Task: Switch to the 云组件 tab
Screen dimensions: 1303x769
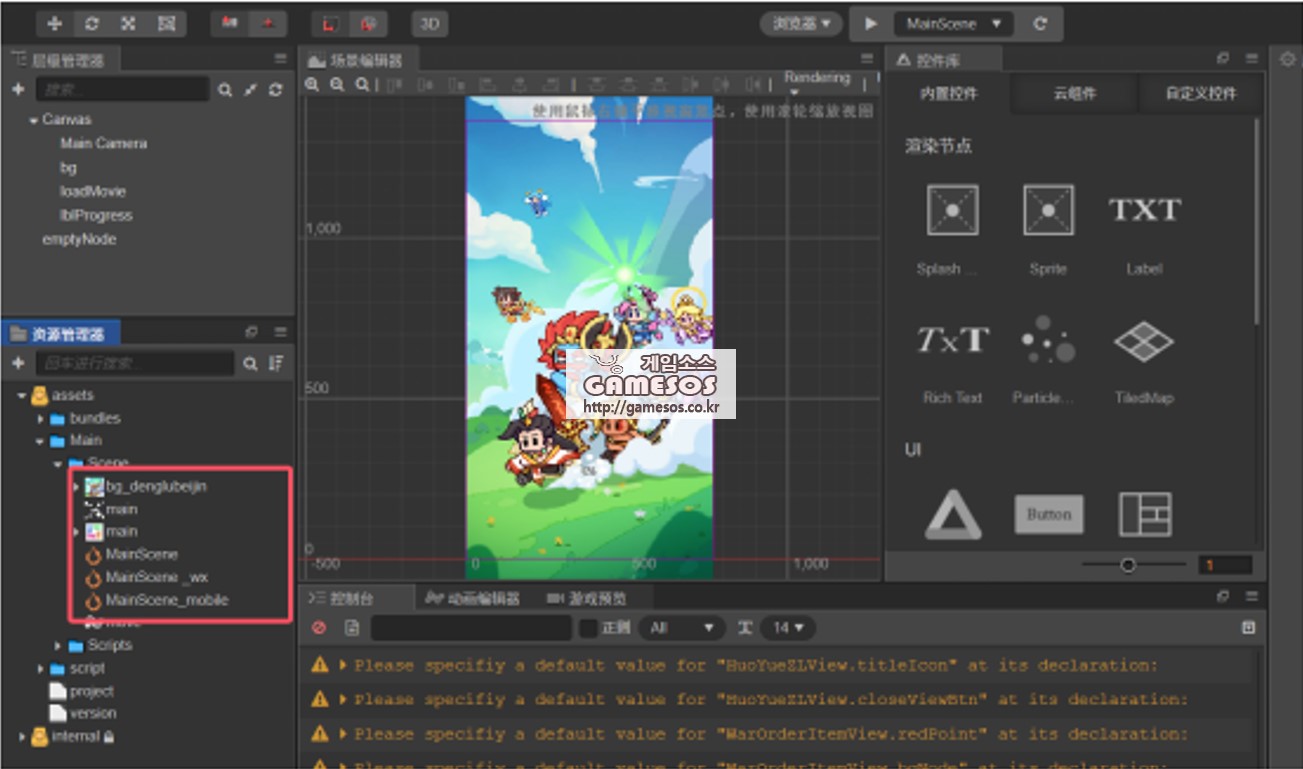Action: tap(1074, 94)
